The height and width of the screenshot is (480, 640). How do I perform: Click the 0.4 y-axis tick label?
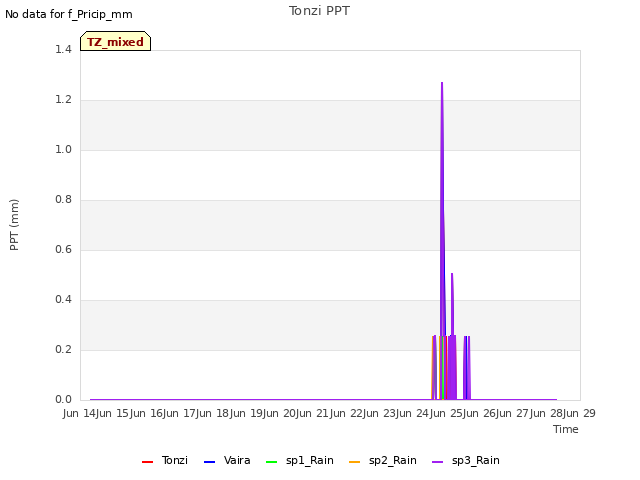point(63,299)
